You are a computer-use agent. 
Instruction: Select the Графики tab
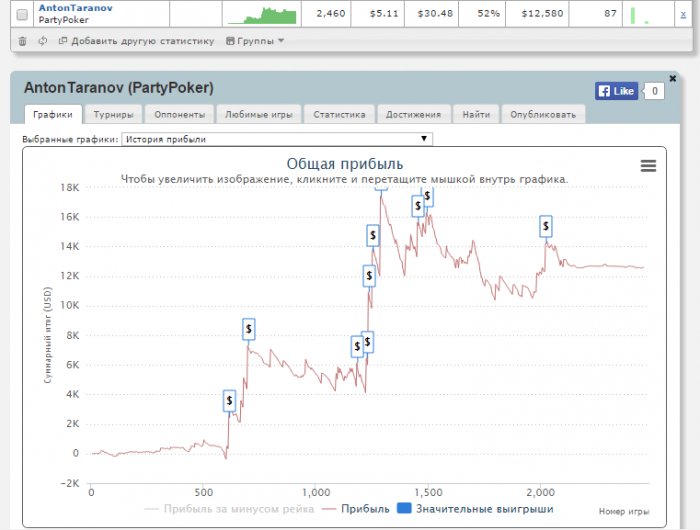(53, 114)
